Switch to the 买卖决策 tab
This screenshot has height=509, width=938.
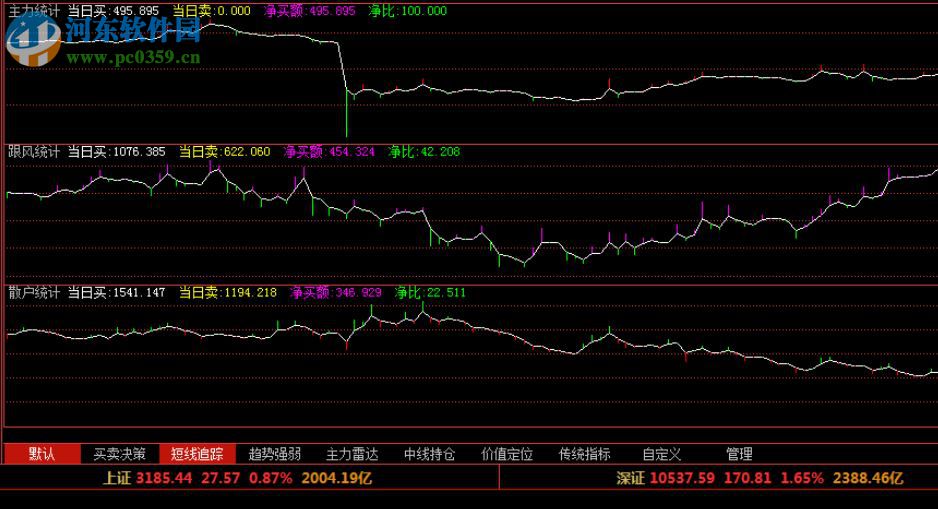tap(120, 454)
